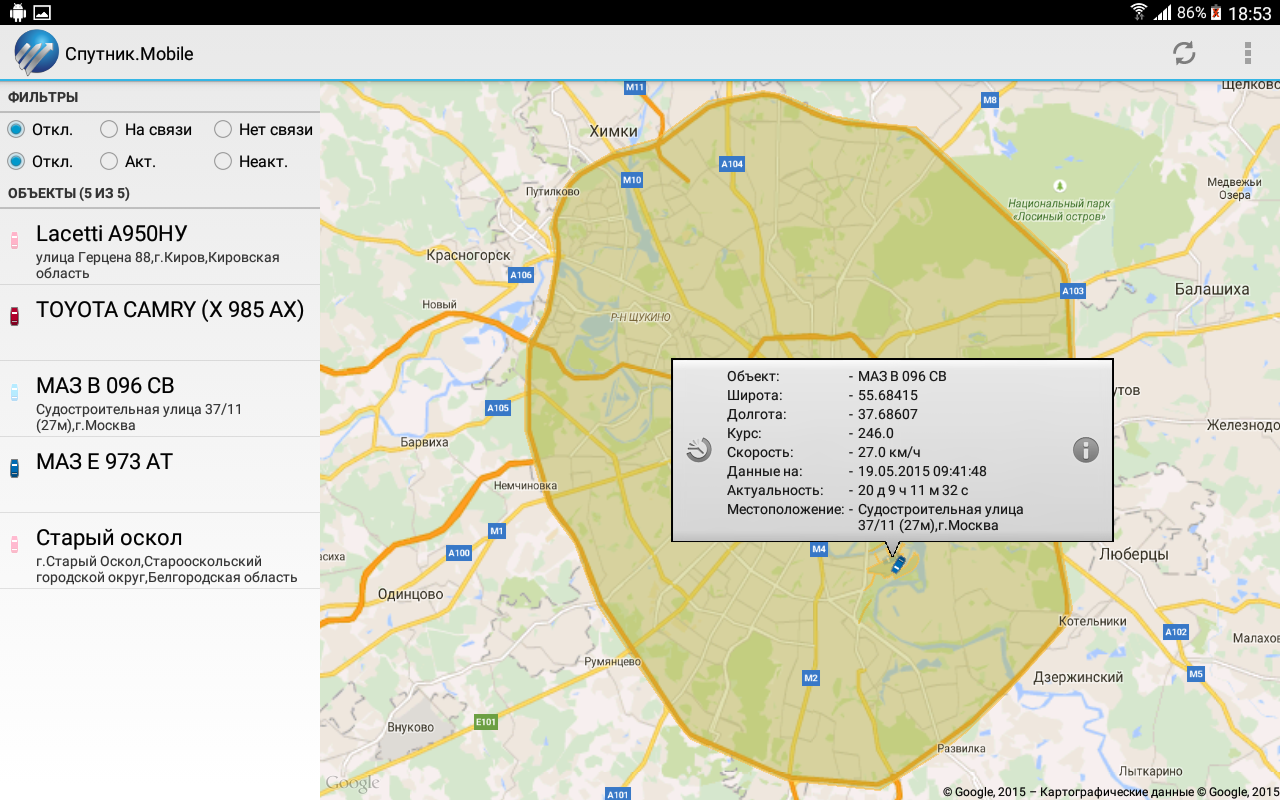Select connection filter Откл.

(40, 129)
